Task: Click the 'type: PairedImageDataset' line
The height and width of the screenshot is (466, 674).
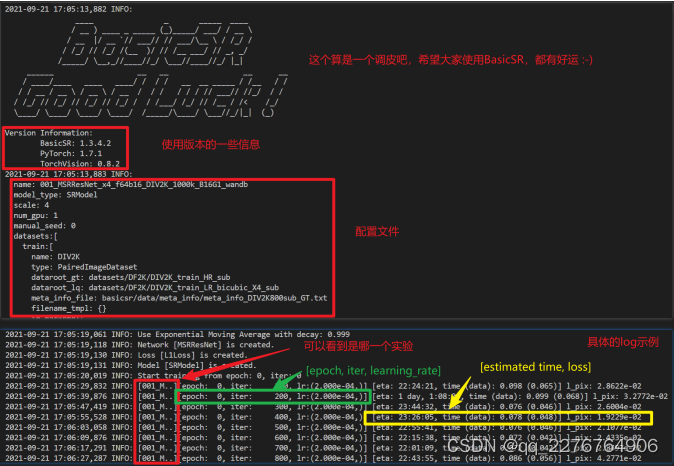Action: click(84, 267)
